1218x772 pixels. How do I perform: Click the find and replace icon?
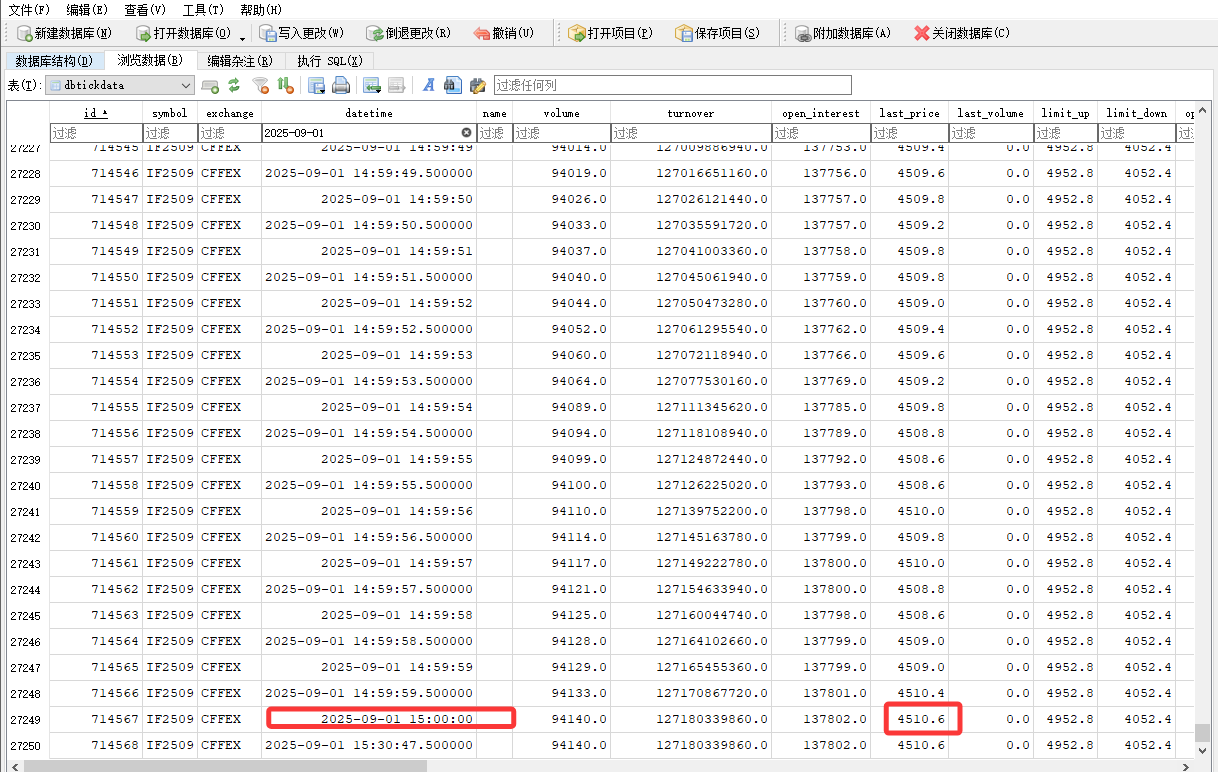click(477, 85)
